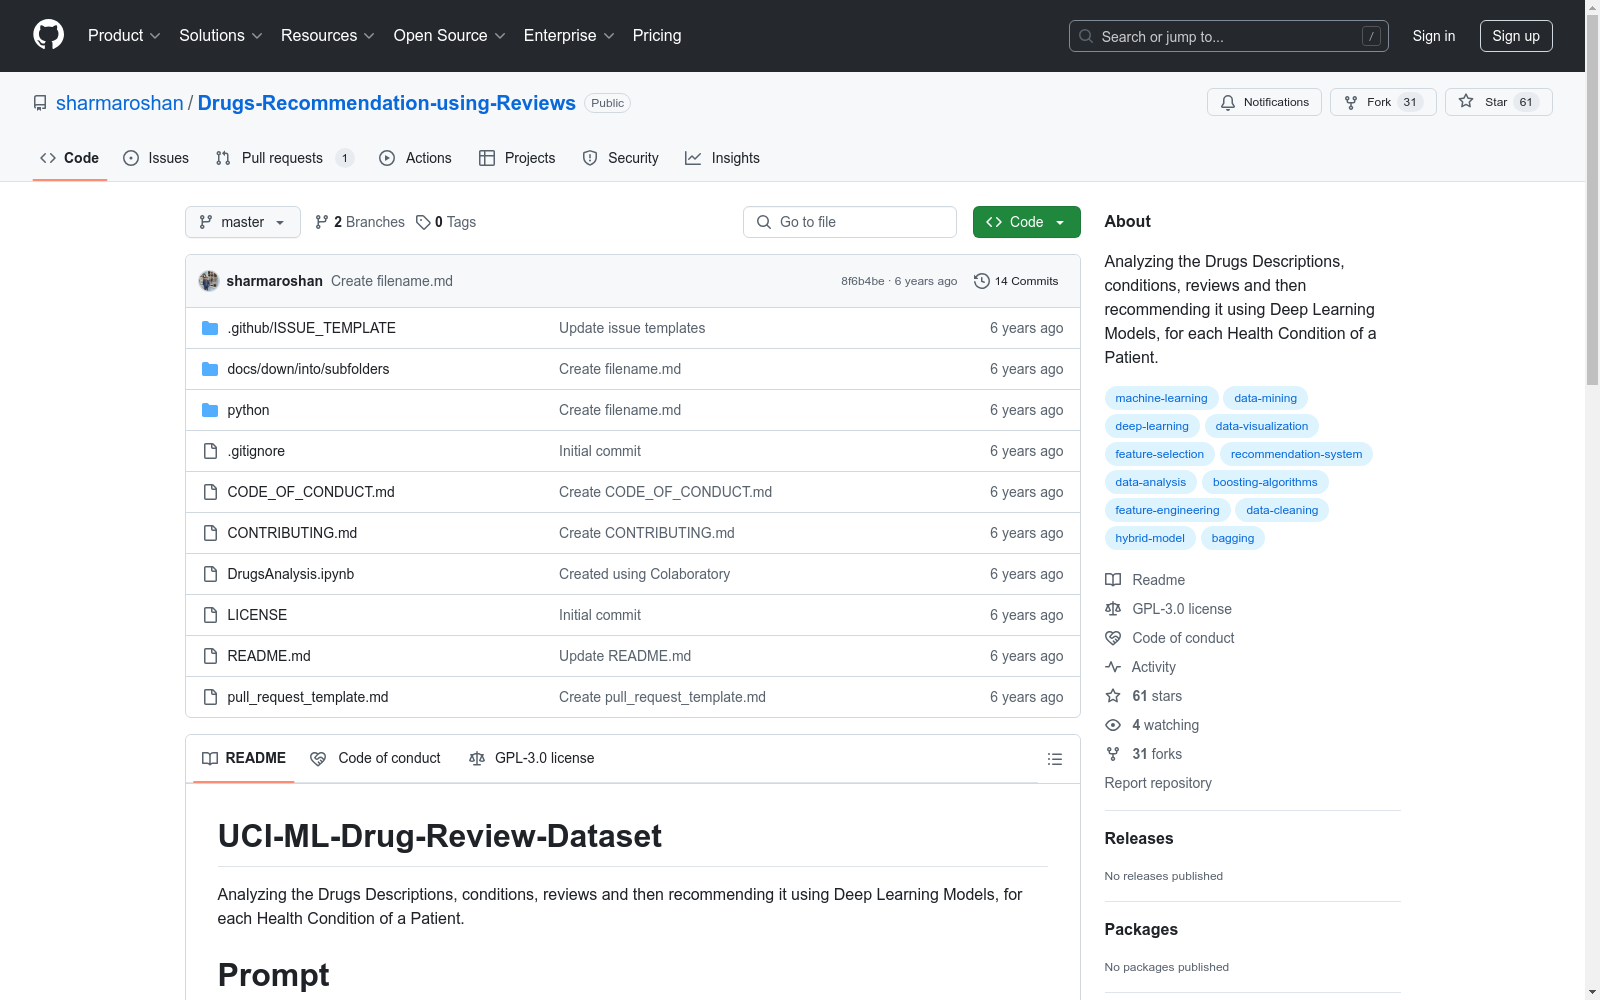Open commit message 'Created using Colaboratory'
Screen dimensions: 1600x1000
pyautogui.click(x=644, y=574)
